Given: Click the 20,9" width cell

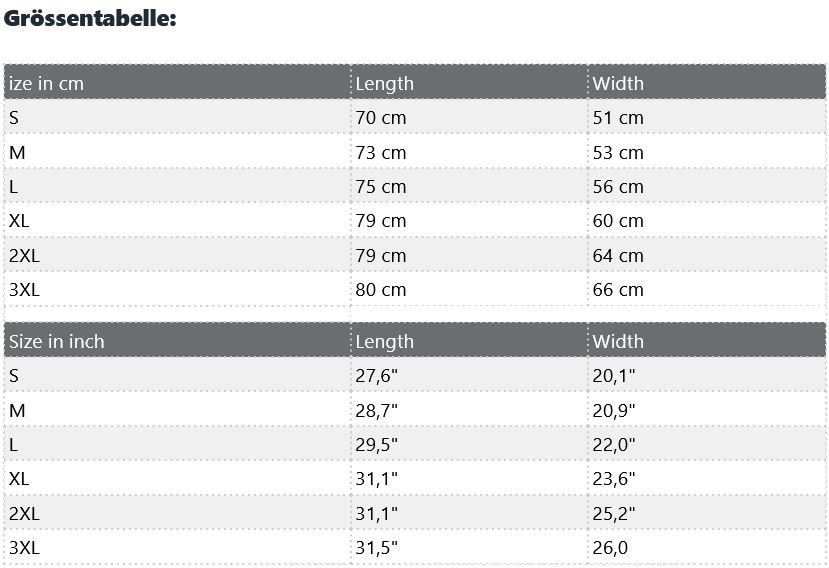Looking at the screenshot, I should tap(614, 411).
